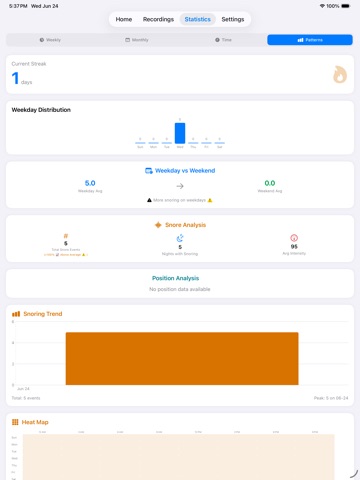Tap the 'Heat Map' heading
This screenshot has height=480, width=360.
(x=35, y=422)
